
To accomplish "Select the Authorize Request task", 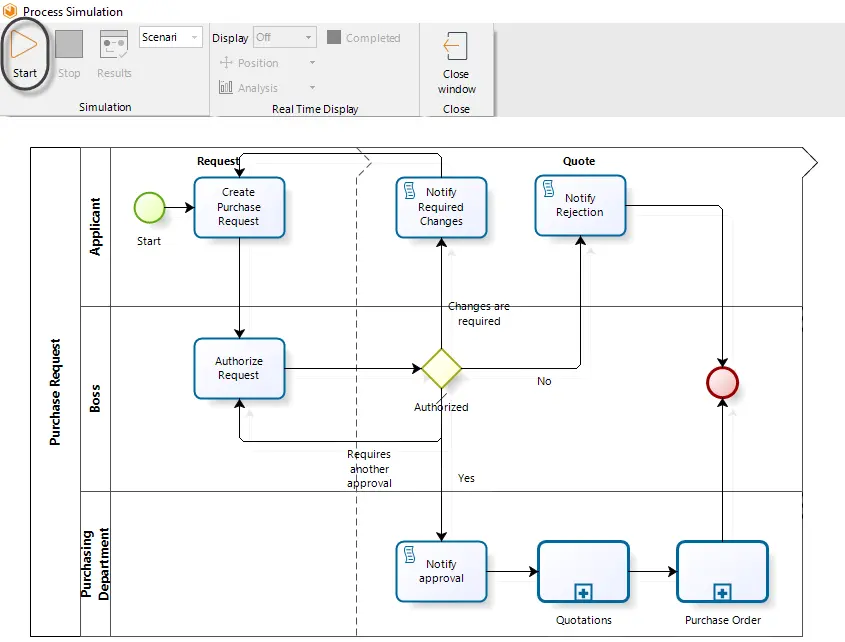I will 239,368.
